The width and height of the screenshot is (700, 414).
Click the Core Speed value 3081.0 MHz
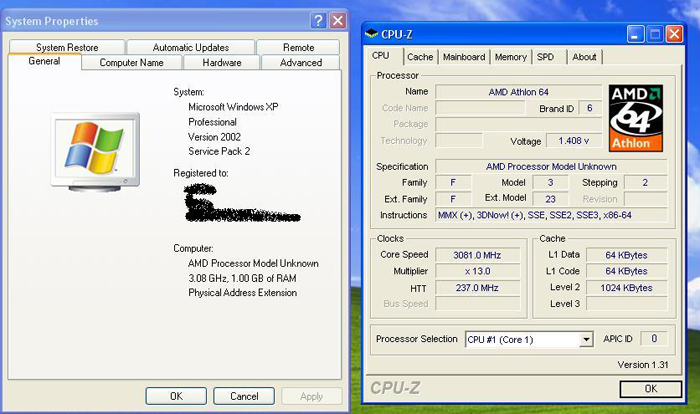pos(477,255)
